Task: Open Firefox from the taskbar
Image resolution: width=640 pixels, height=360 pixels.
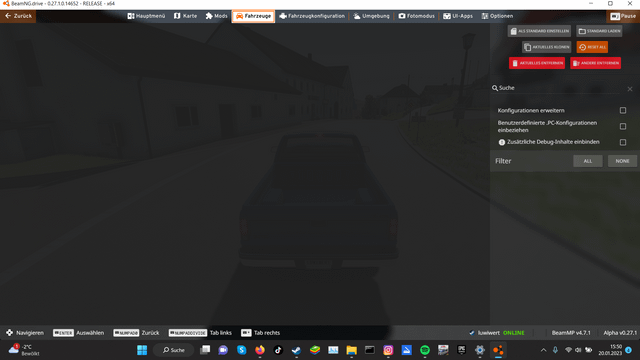Action: click(x=260, y=350)
